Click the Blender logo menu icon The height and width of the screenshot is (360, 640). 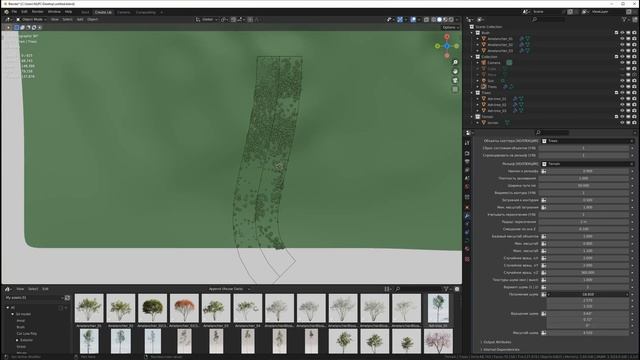click(6, 12)
